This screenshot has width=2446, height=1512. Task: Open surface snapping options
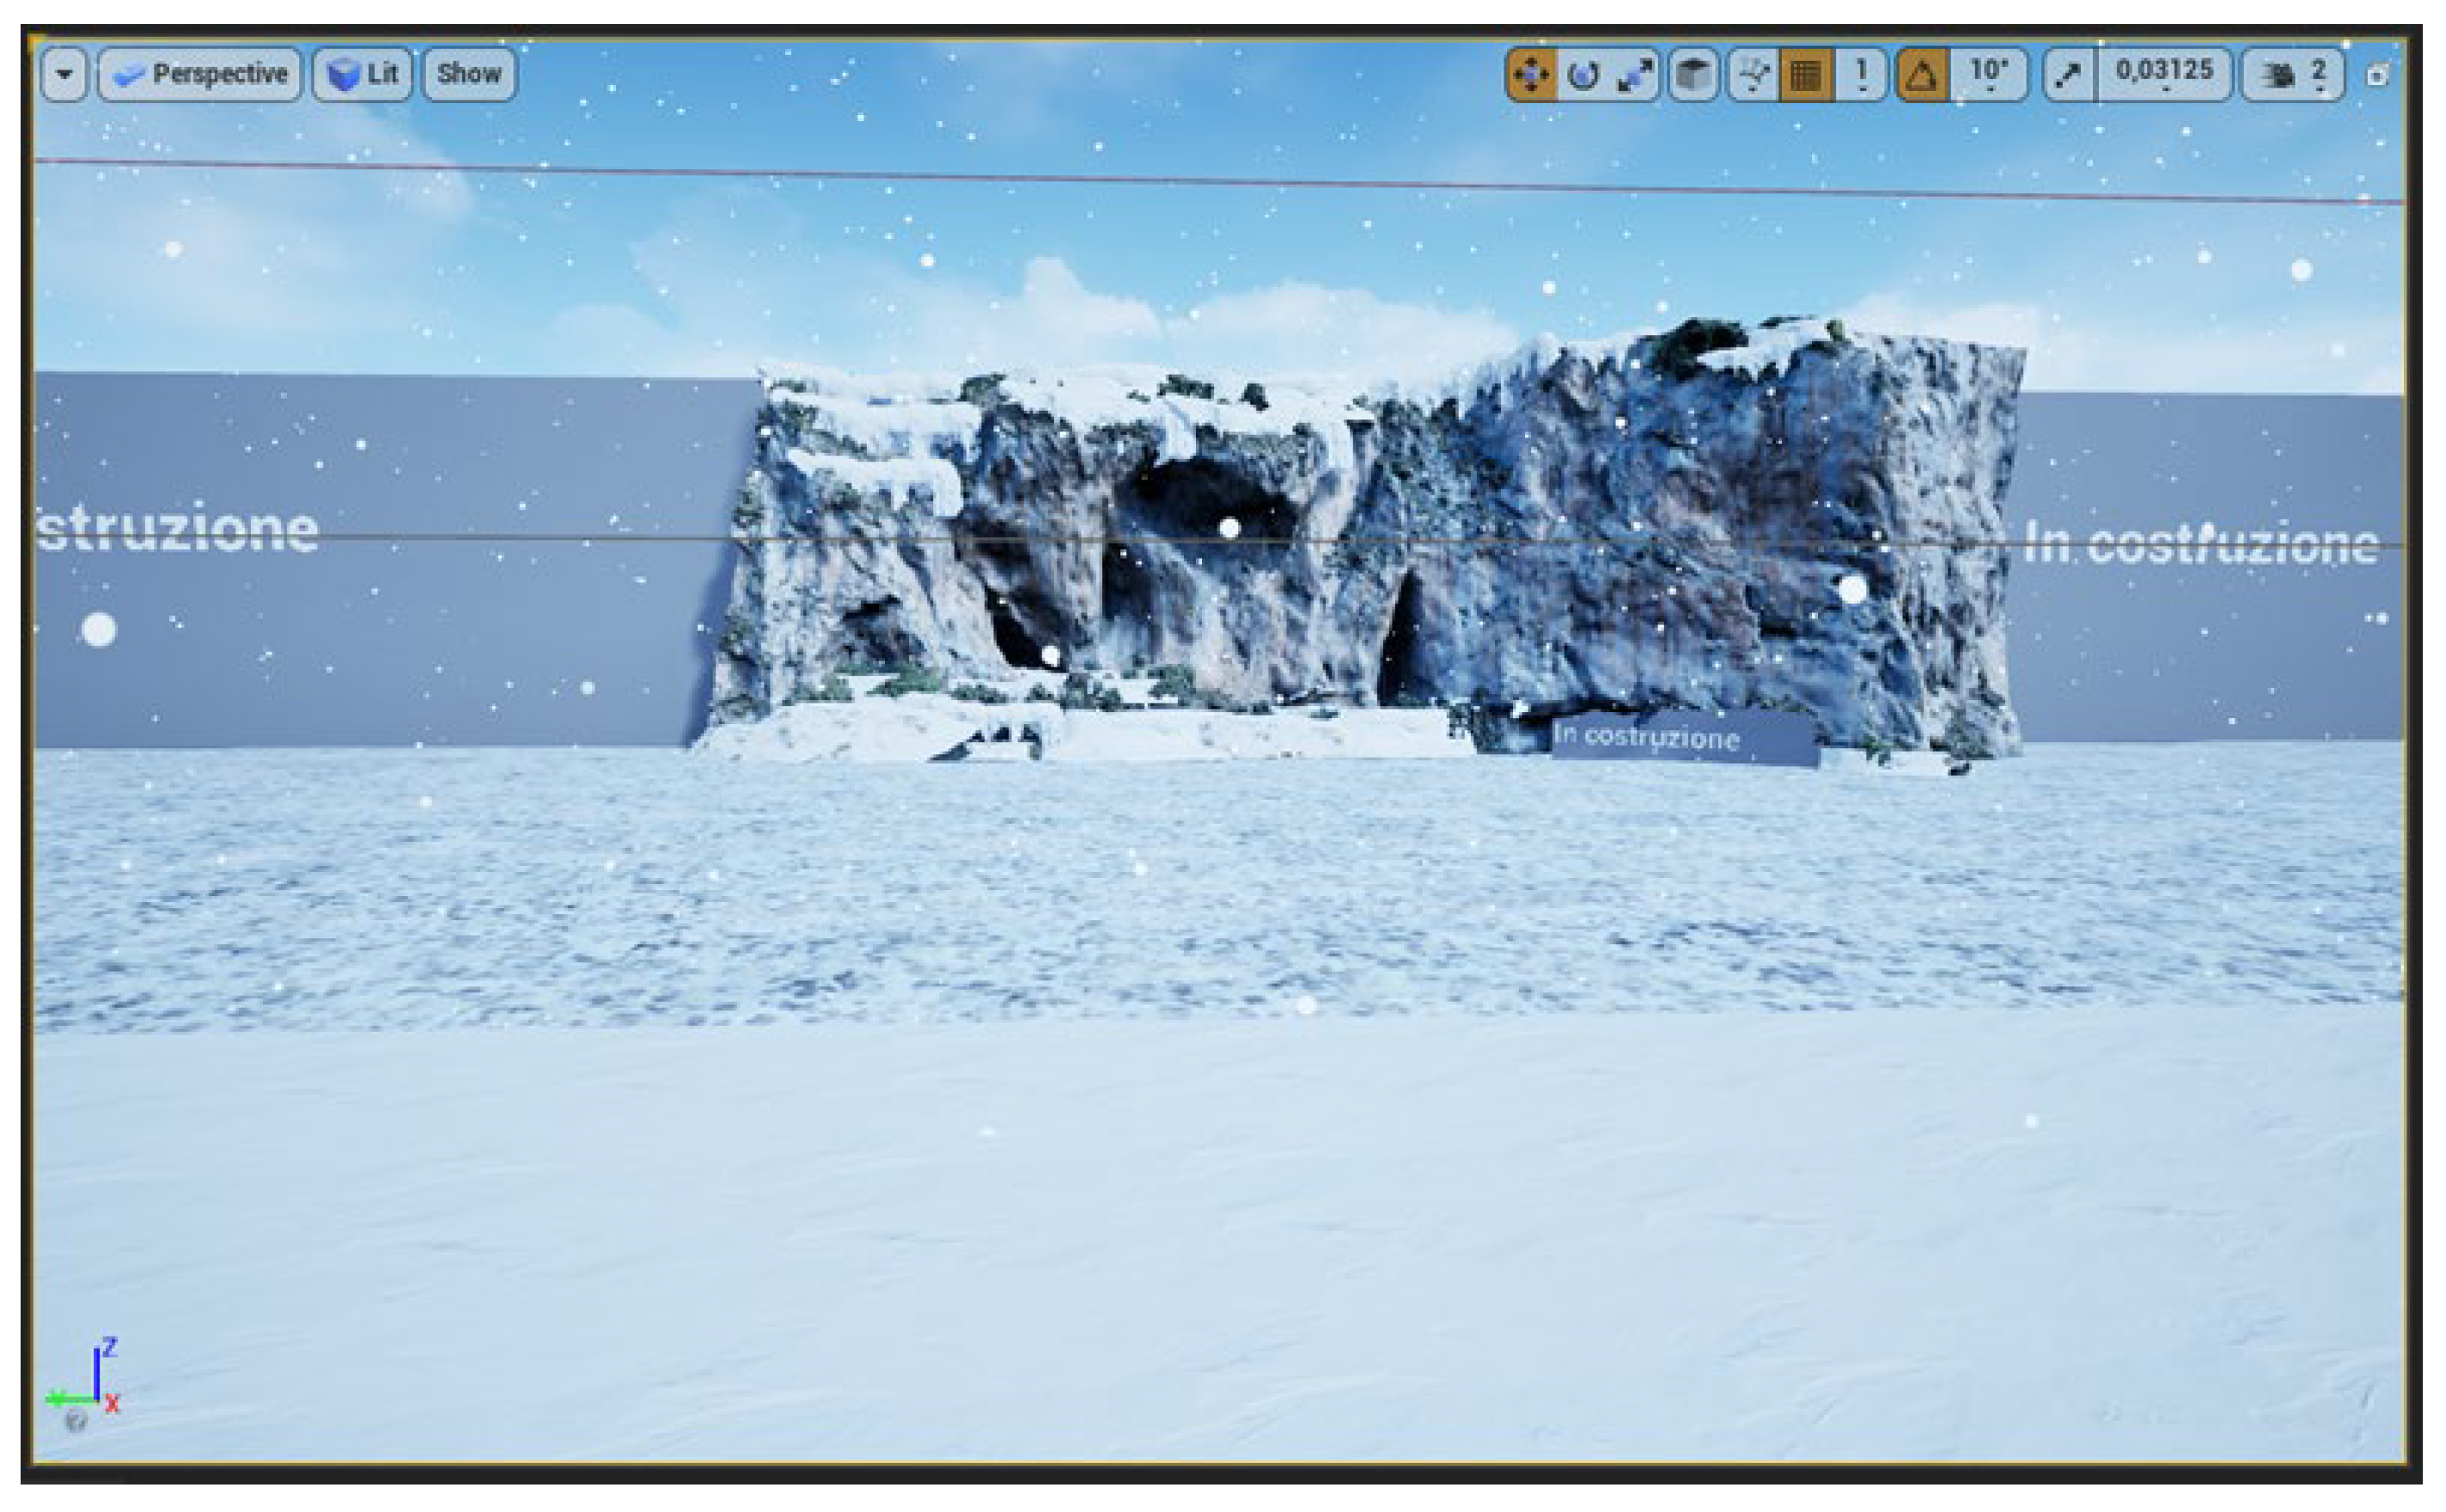click(x=1752, y=75)
